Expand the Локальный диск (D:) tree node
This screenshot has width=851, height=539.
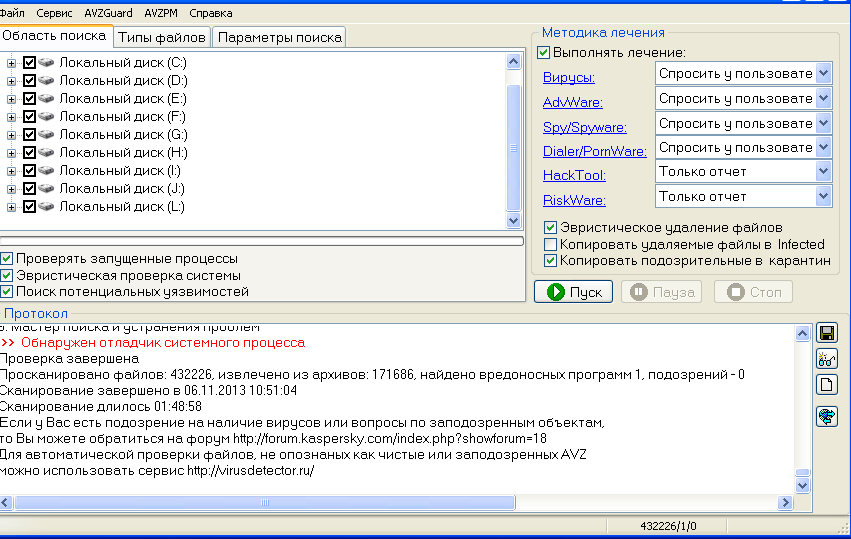coord(12,81)
